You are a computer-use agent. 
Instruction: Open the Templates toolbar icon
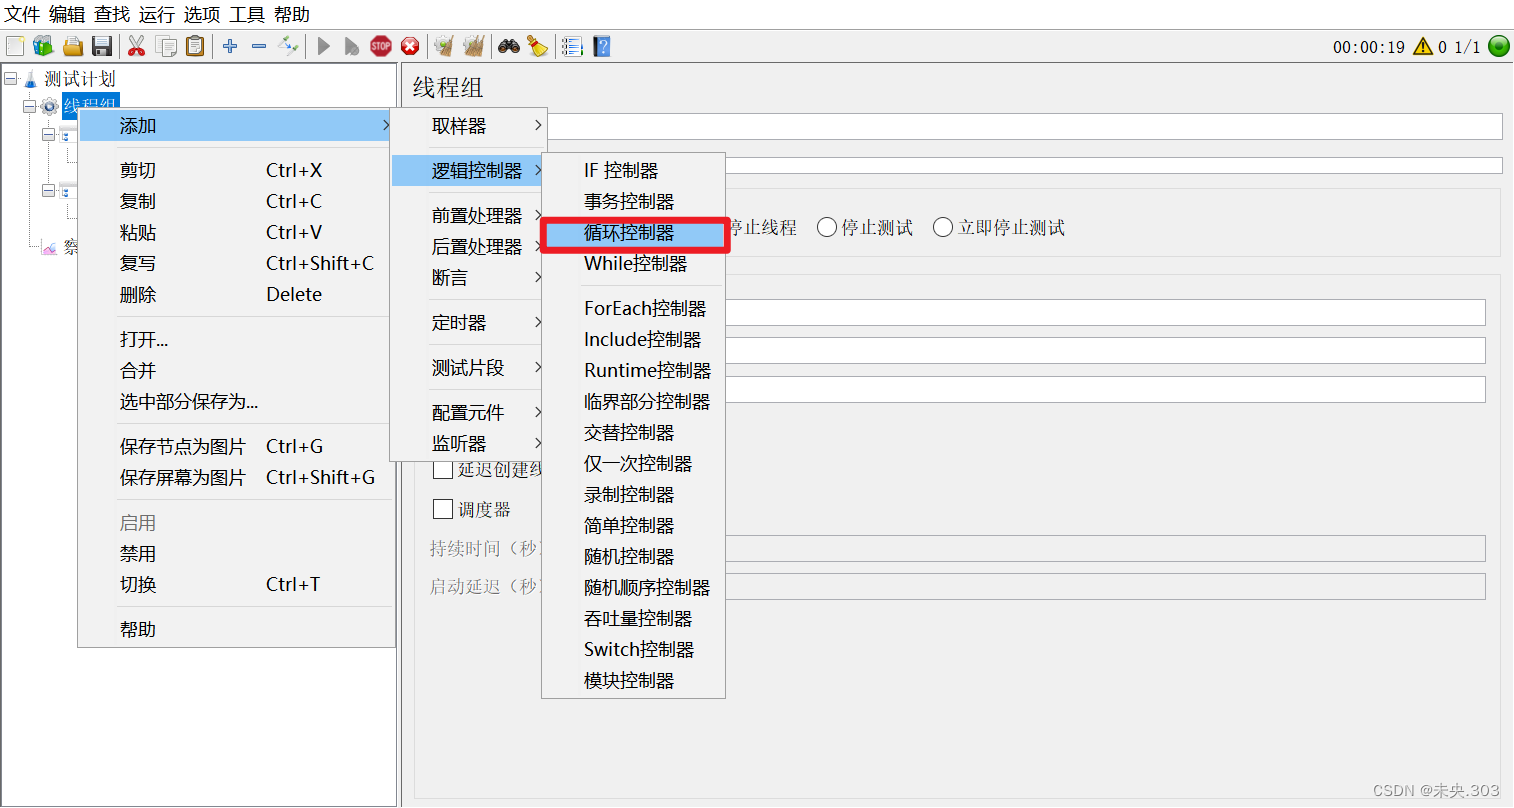[x=43, y=46]
